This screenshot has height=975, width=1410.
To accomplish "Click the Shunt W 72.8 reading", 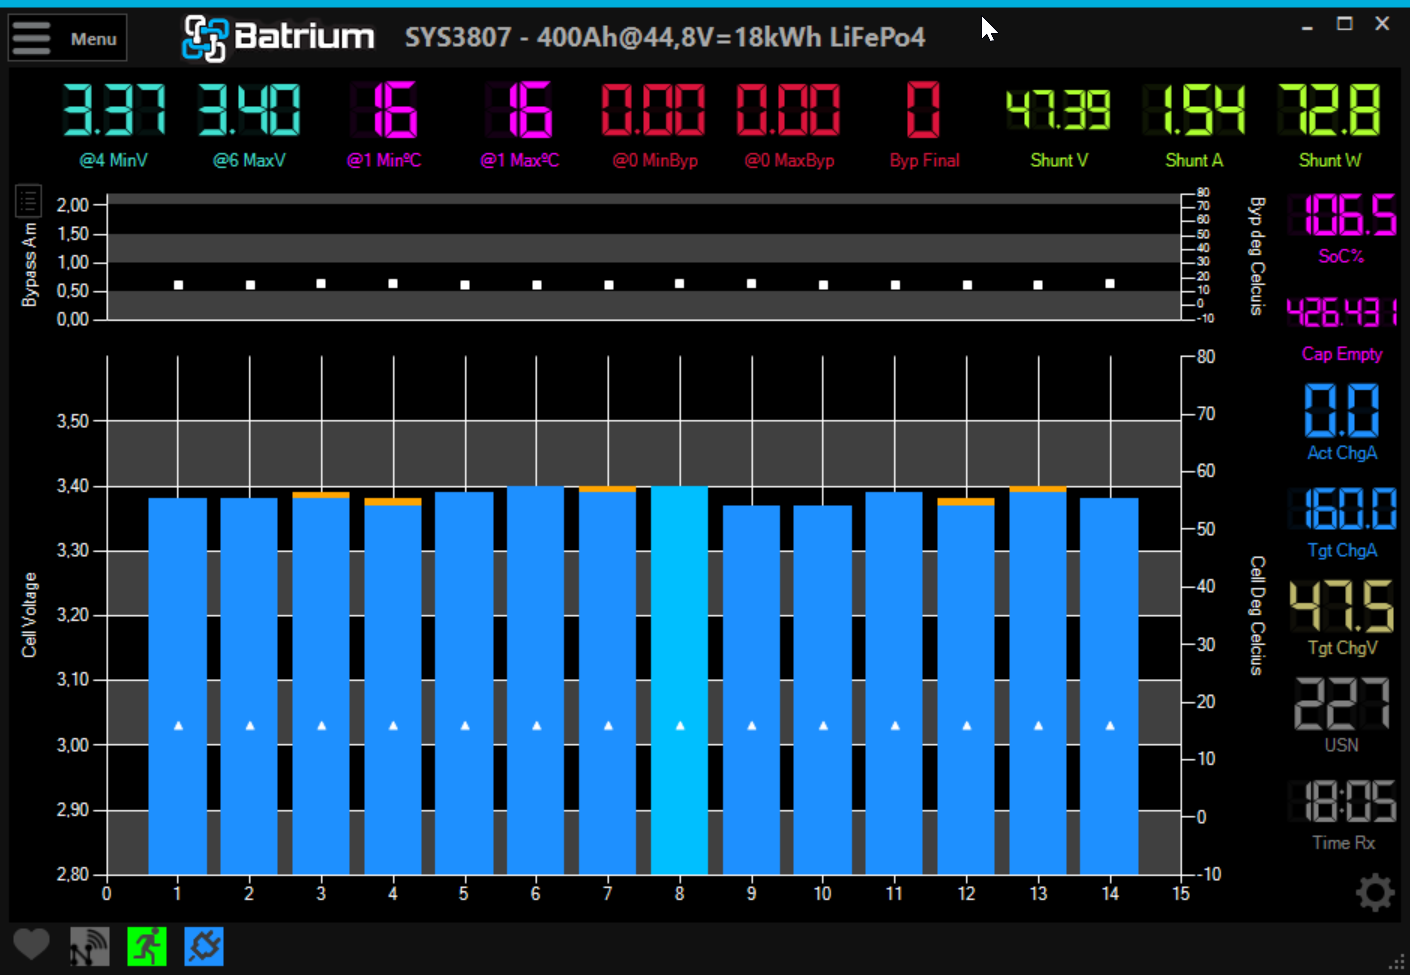I will (1330, 125).
